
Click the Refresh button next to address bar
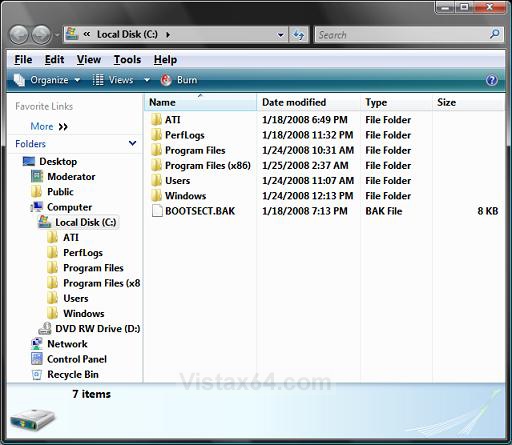click(299, 35)
